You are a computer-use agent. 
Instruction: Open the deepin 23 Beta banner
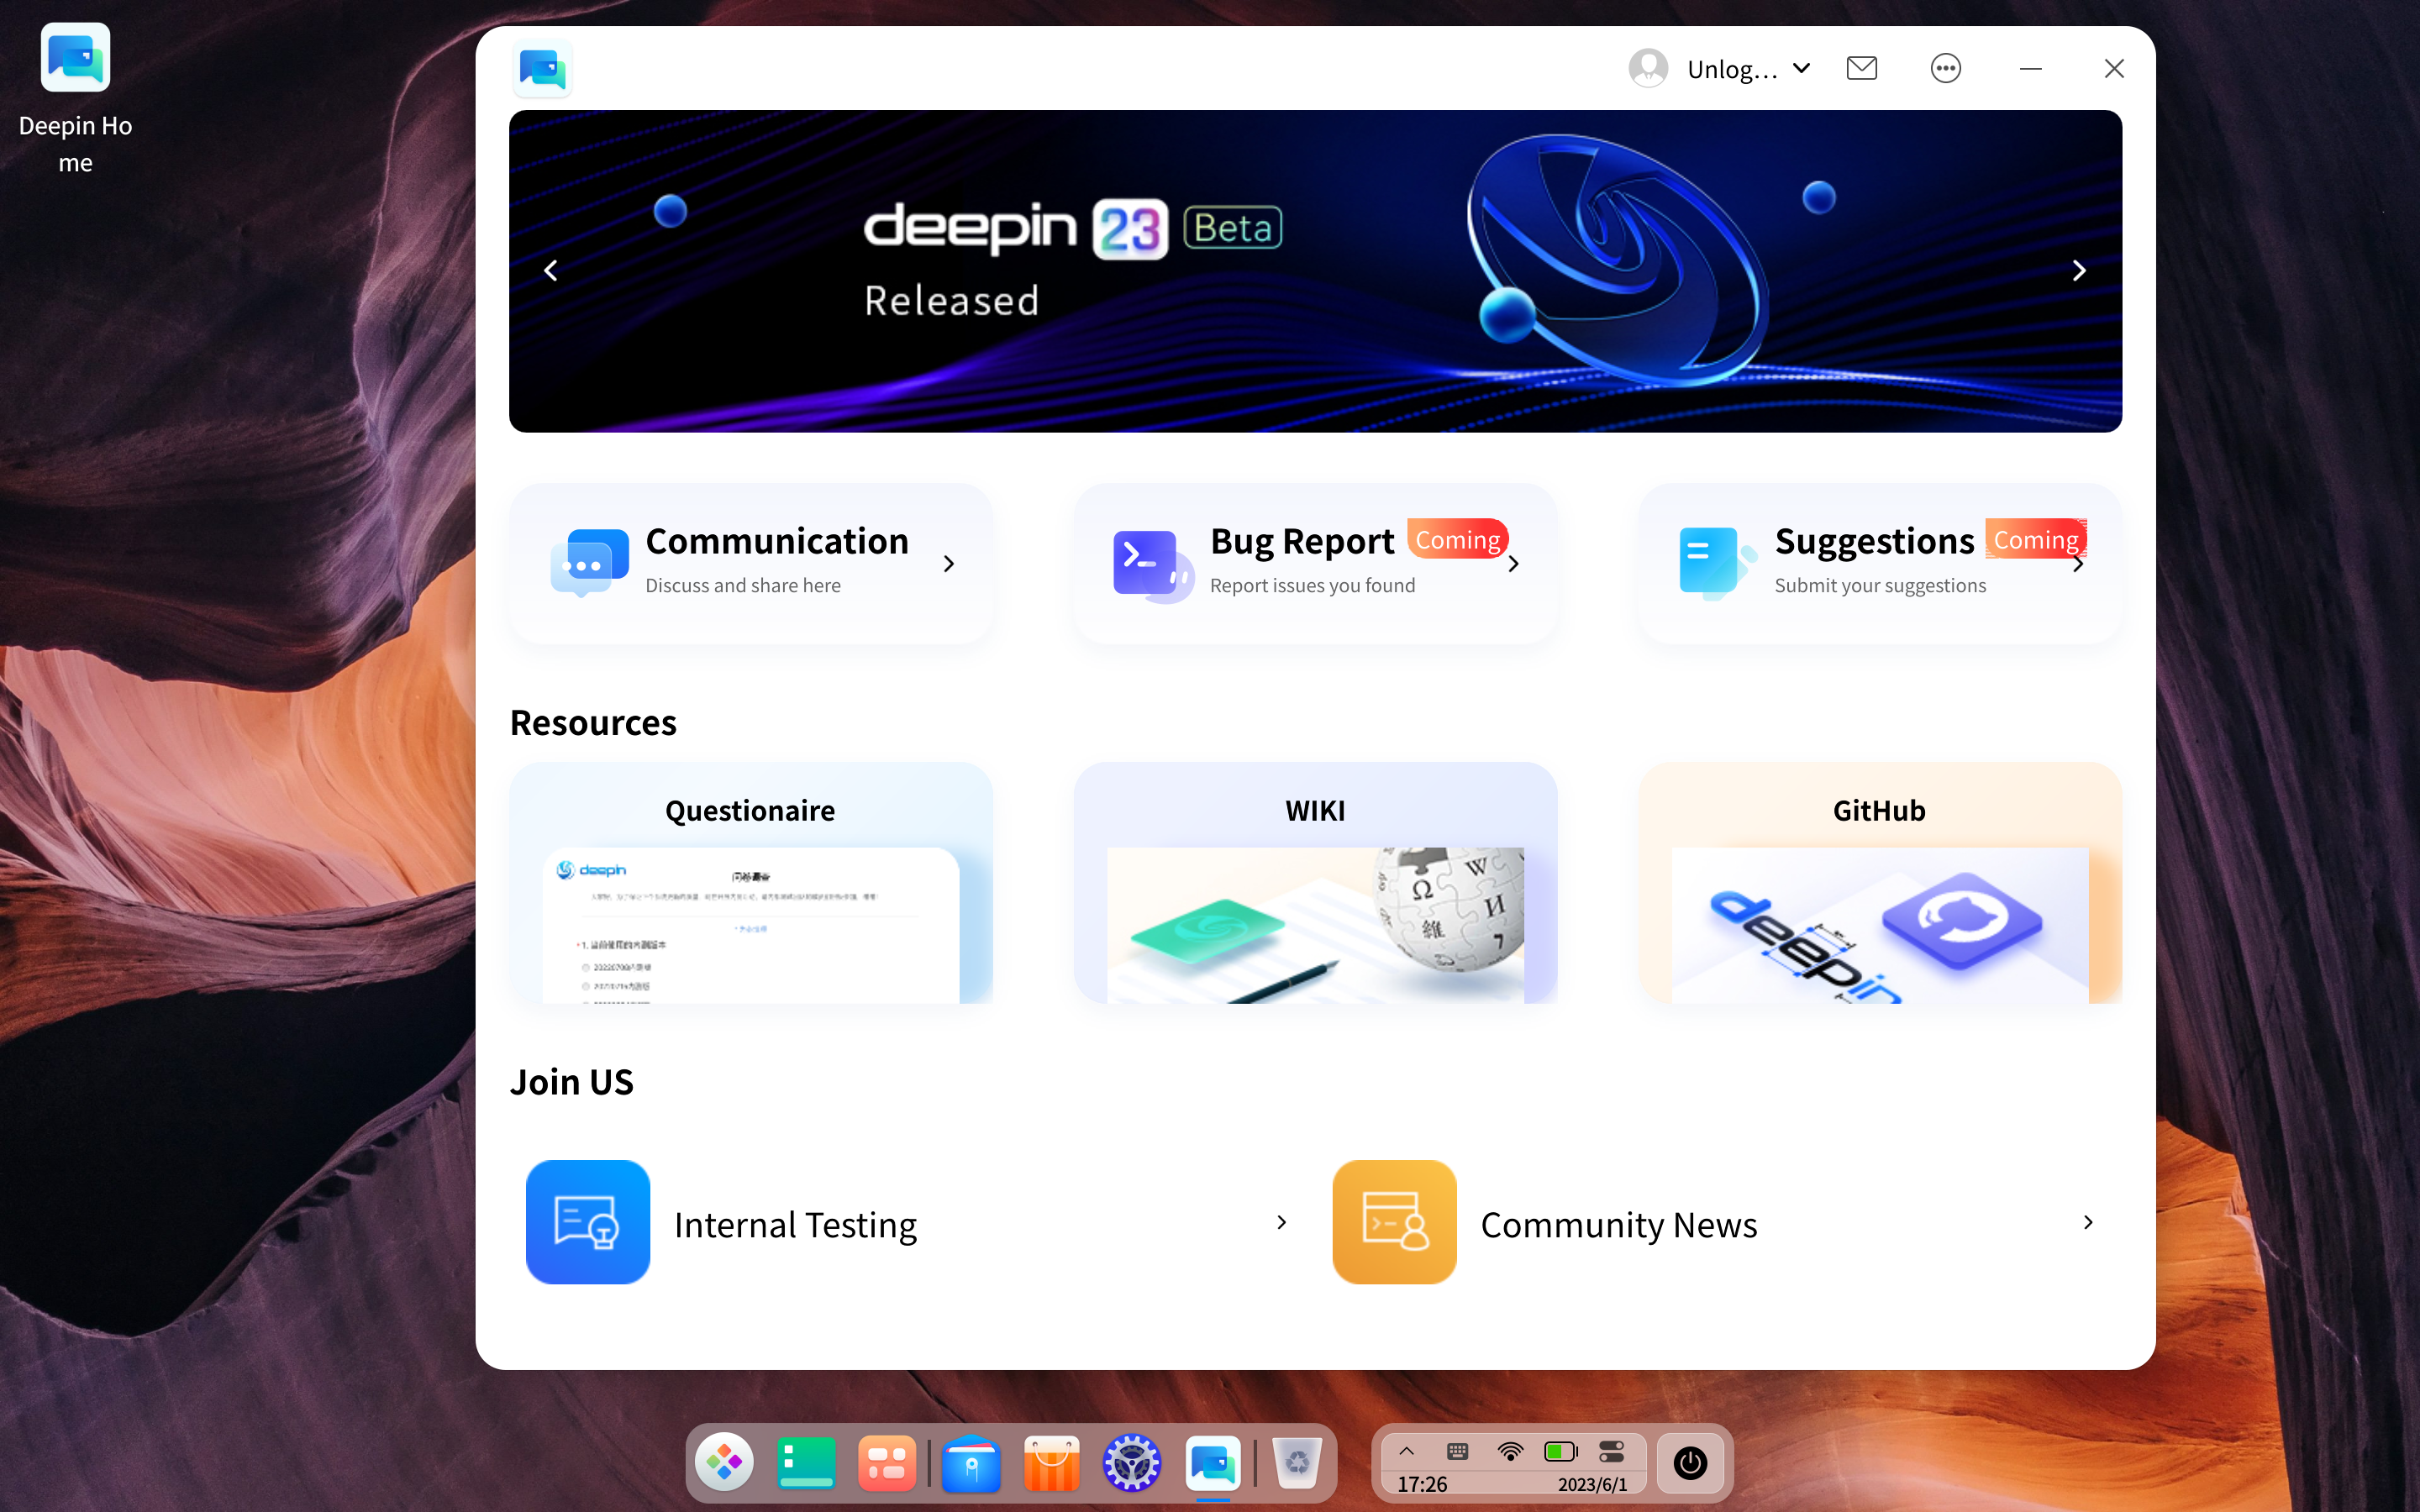click(1315, 271)
